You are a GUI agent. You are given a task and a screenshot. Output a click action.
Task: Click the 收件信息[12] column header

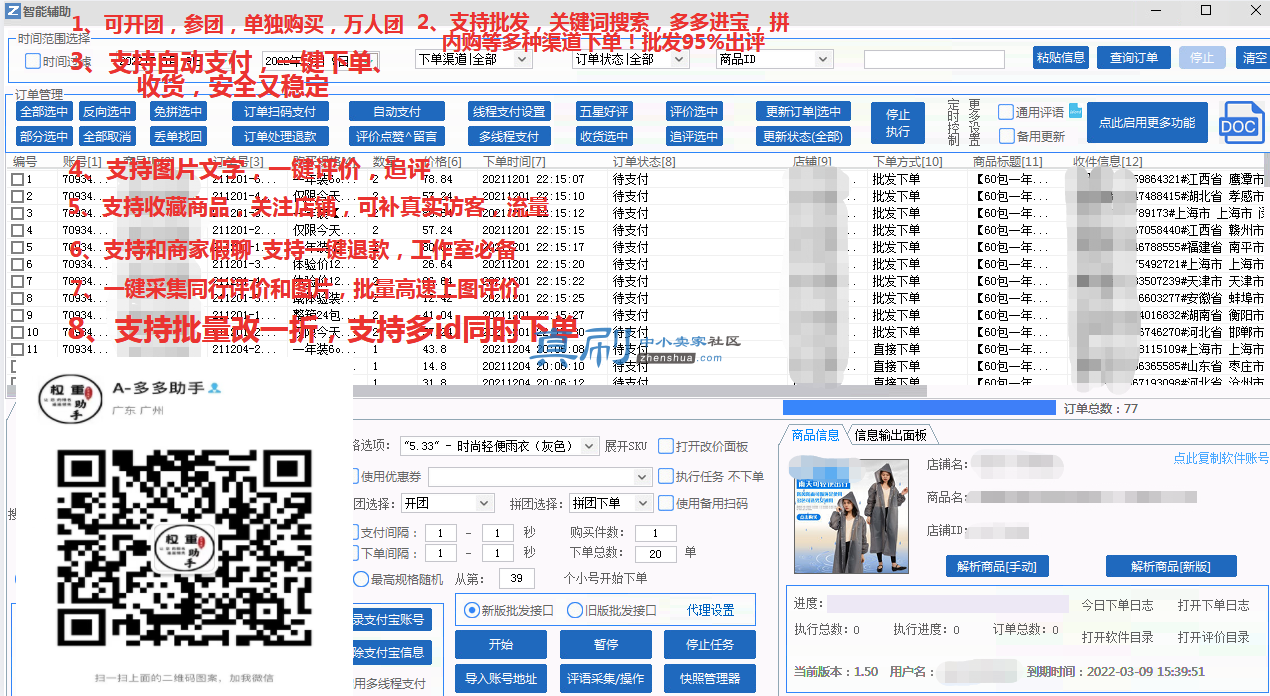click(x=1108, y=161)
